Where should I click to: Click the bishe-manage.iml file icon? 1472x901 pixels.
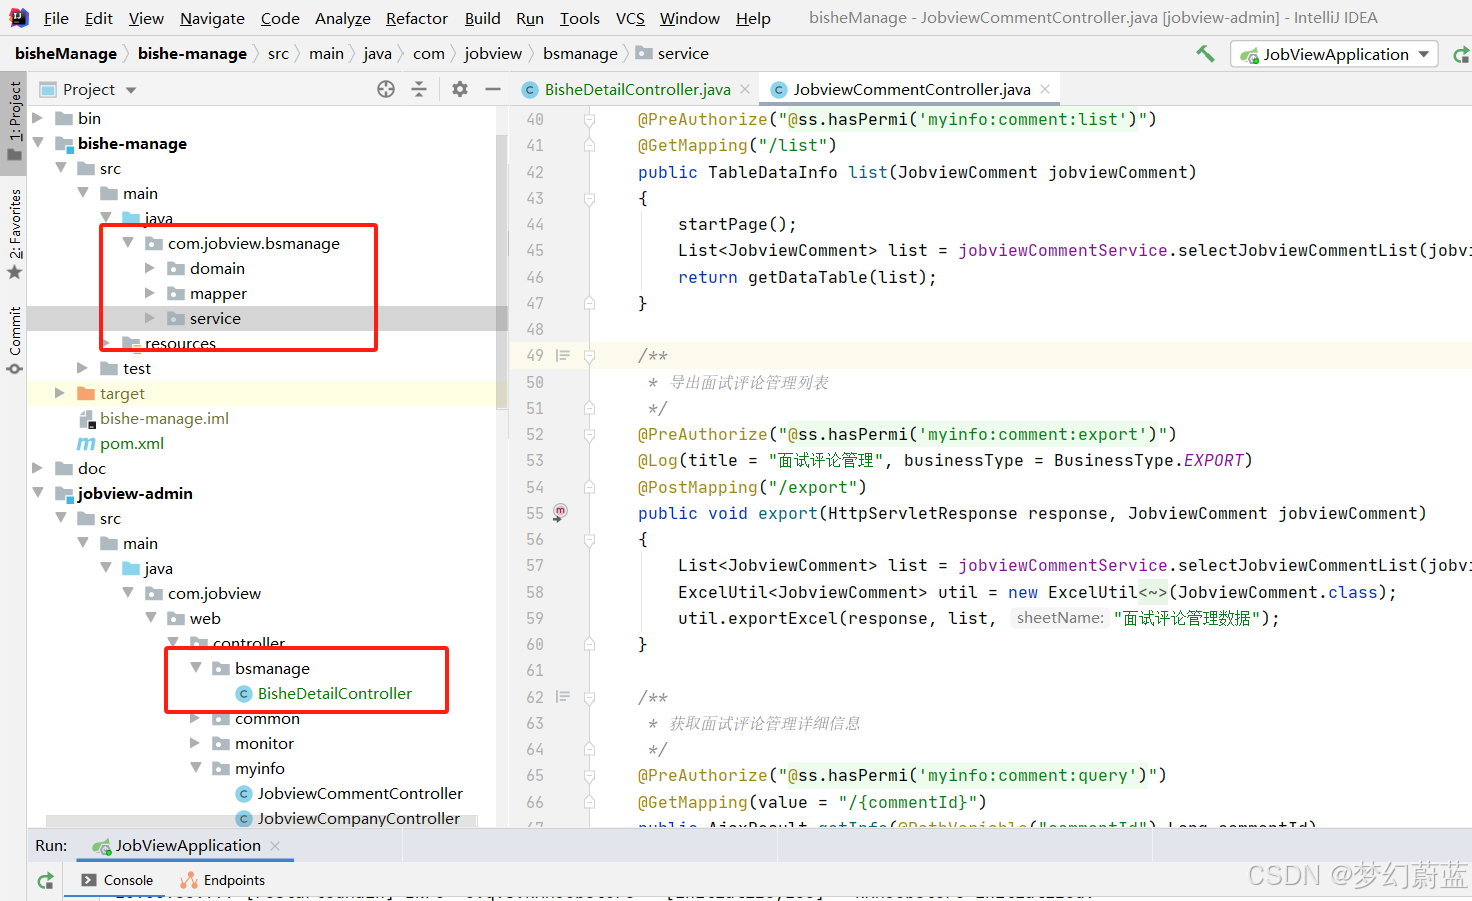[x=86, y=419]
